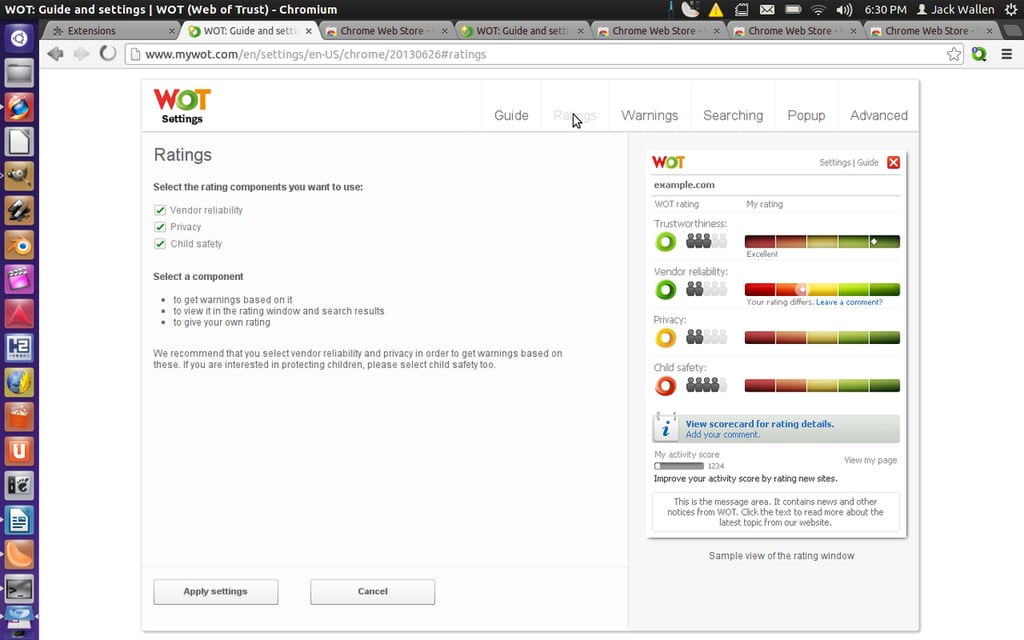The image size is (1024, 640).
Task: Open View scorecard for rating details link
Action: [x=760, y=424]
